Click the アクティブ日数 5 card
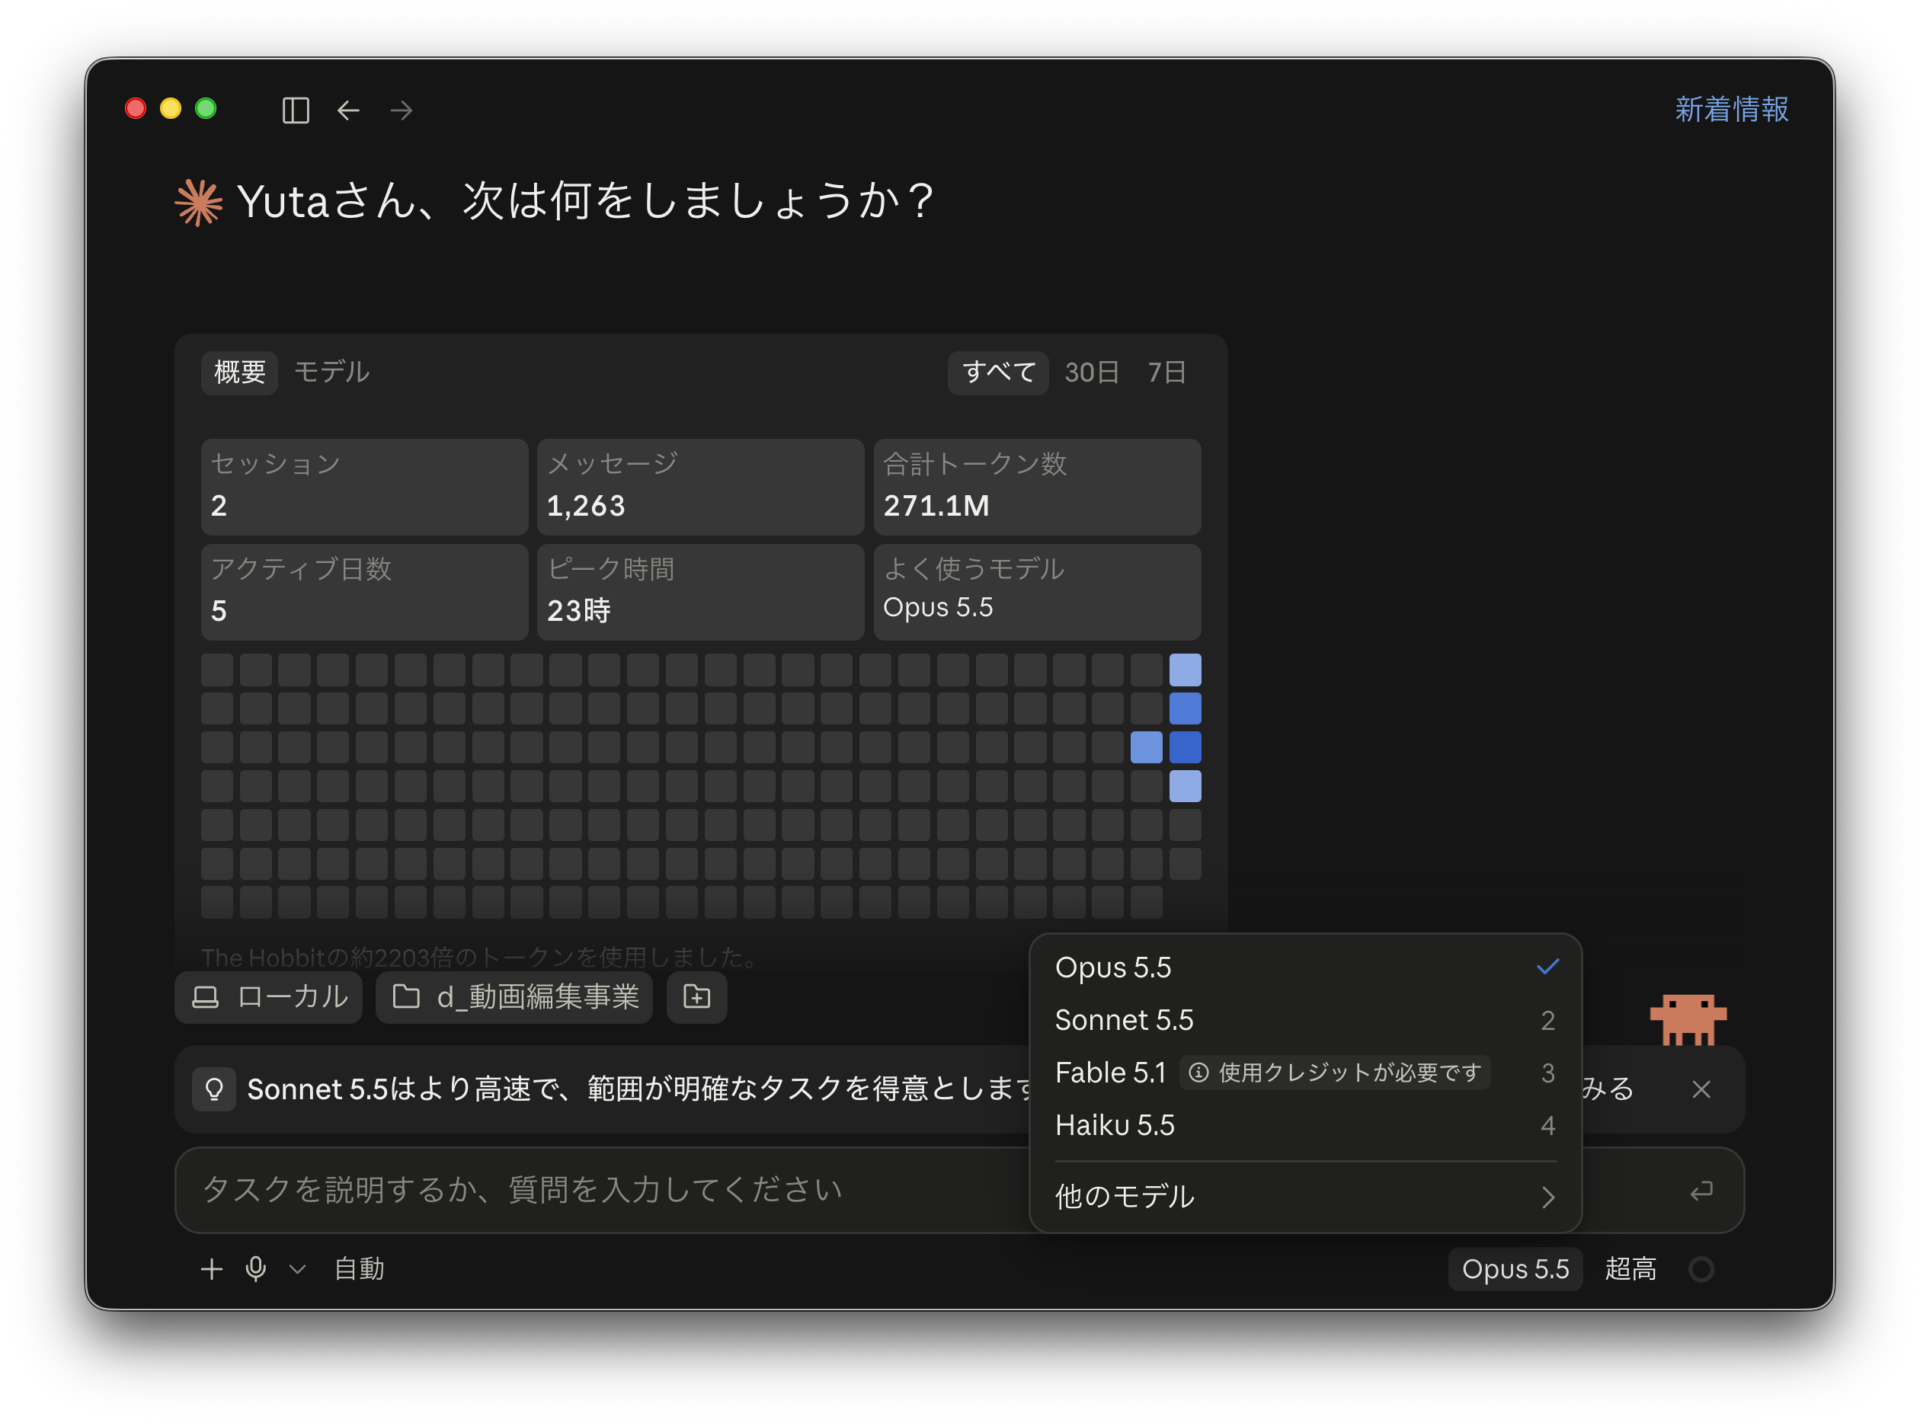 [364, 592]
